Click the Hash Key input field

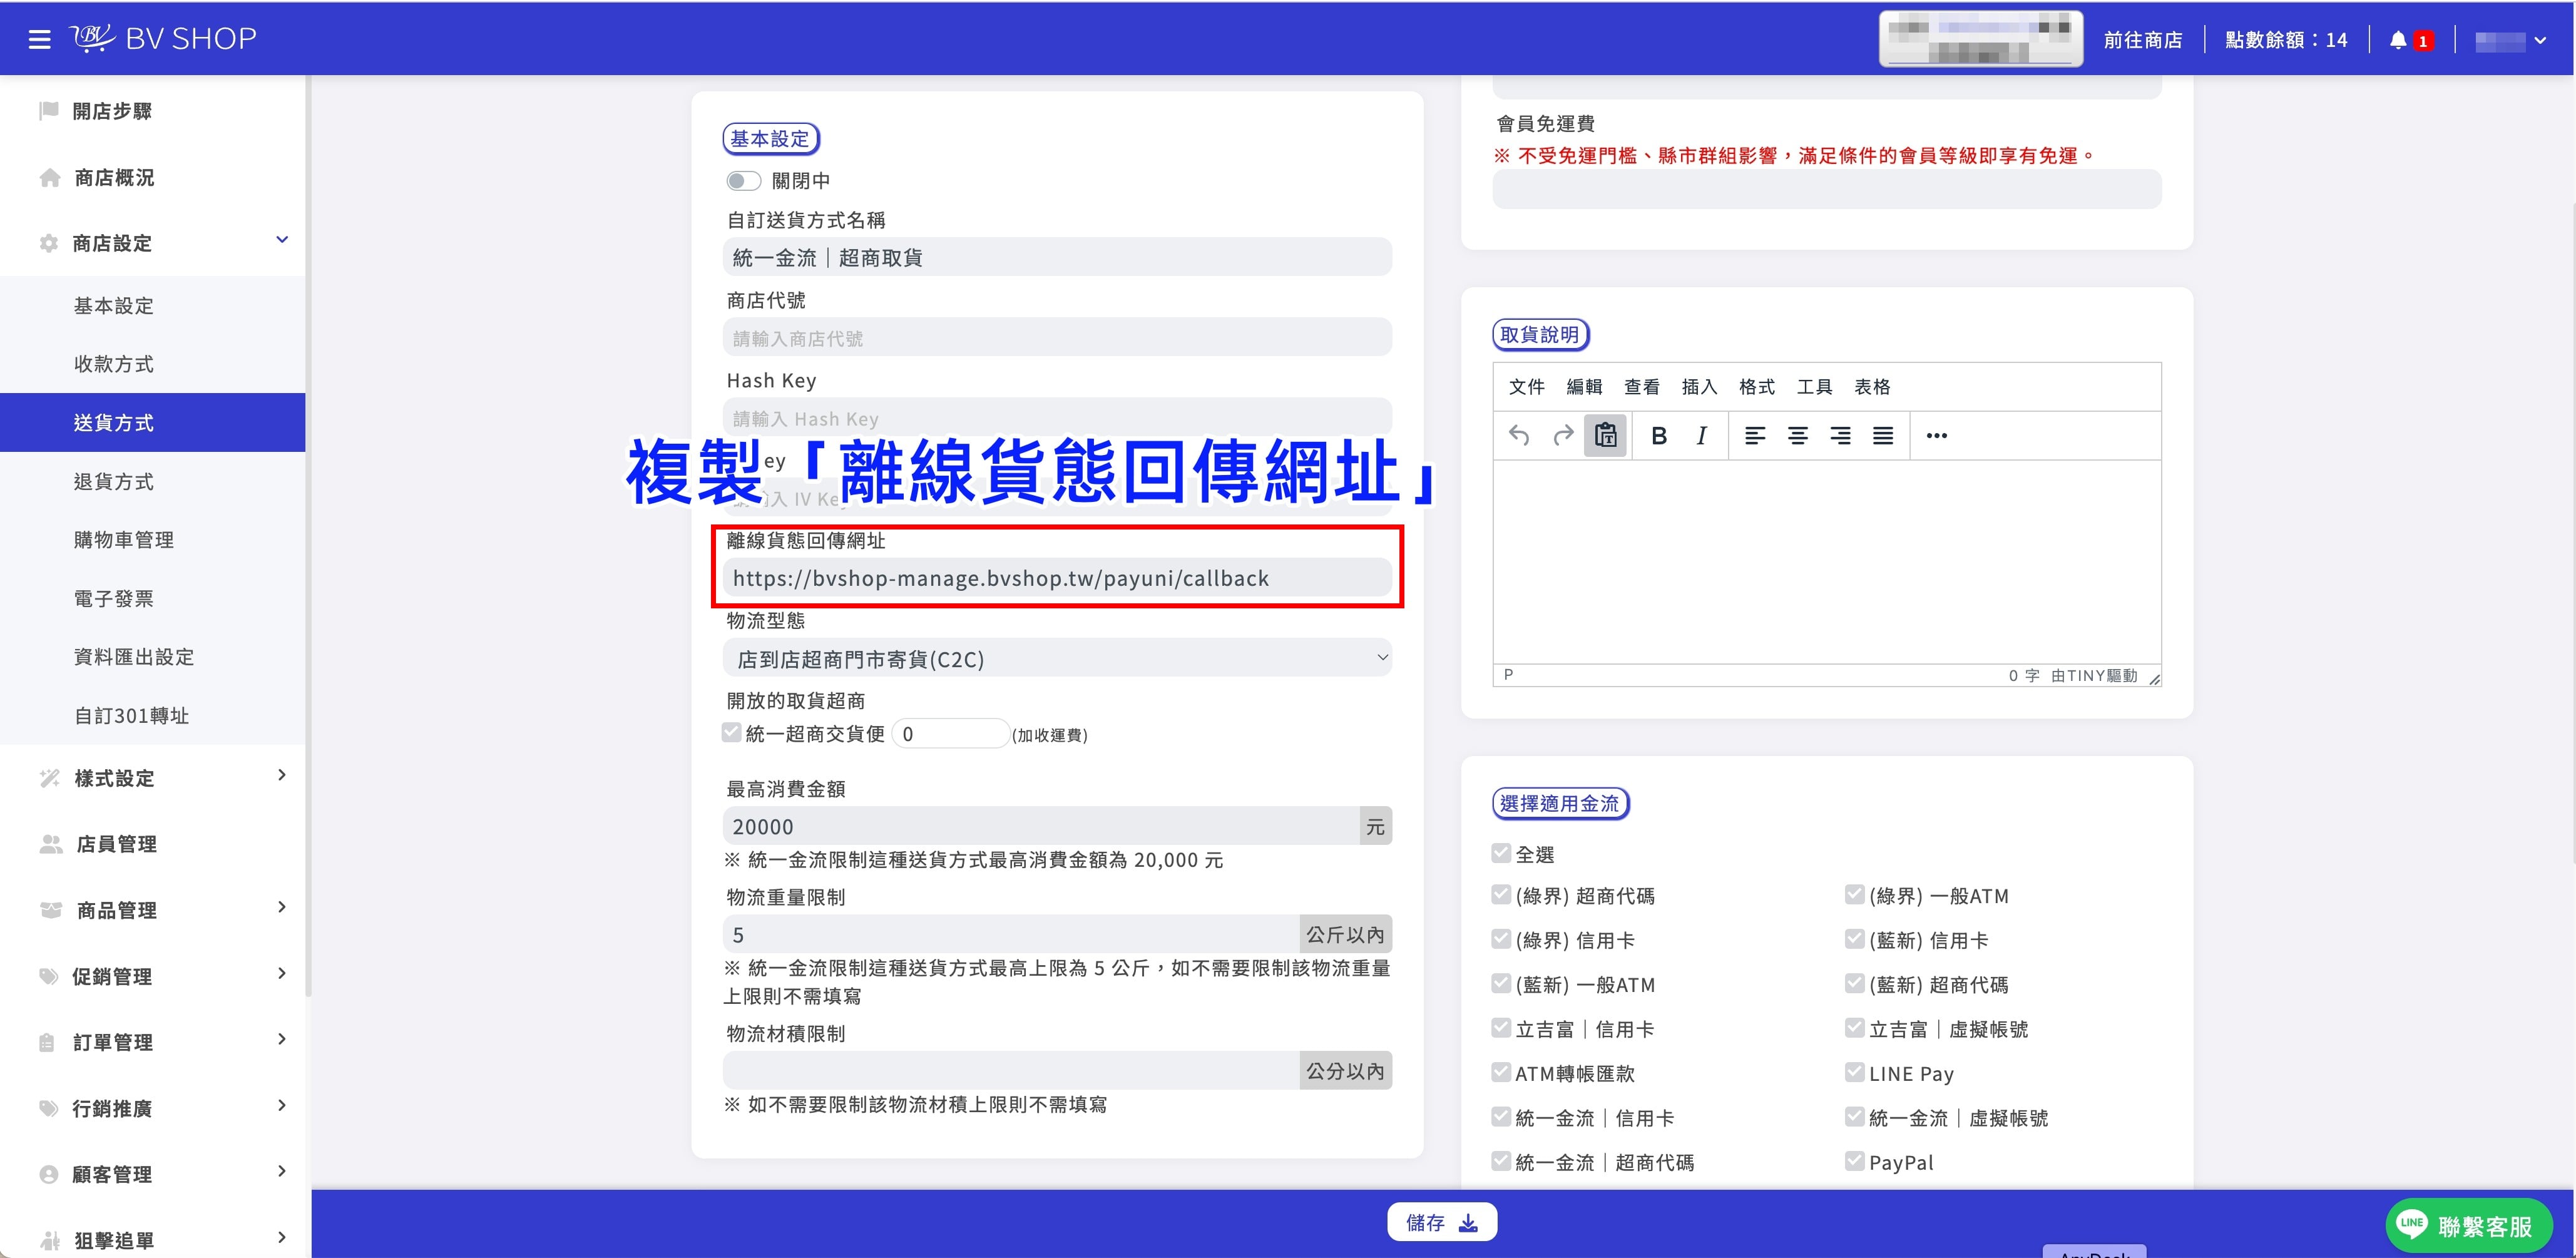point(1057,417)
